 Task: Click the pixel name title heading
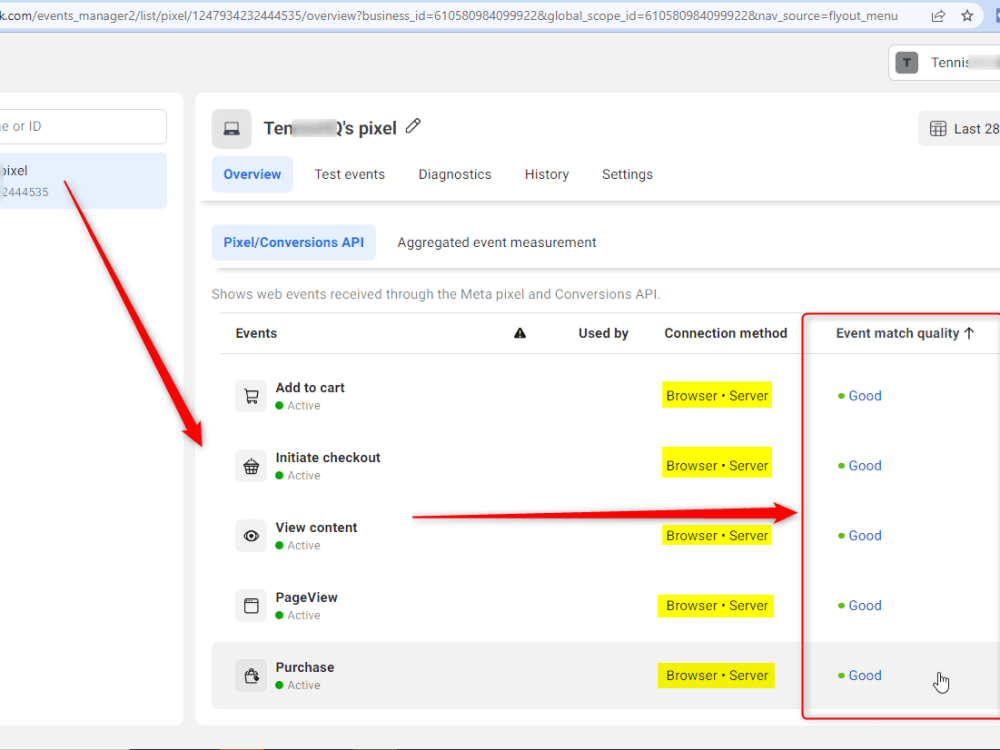330,128
